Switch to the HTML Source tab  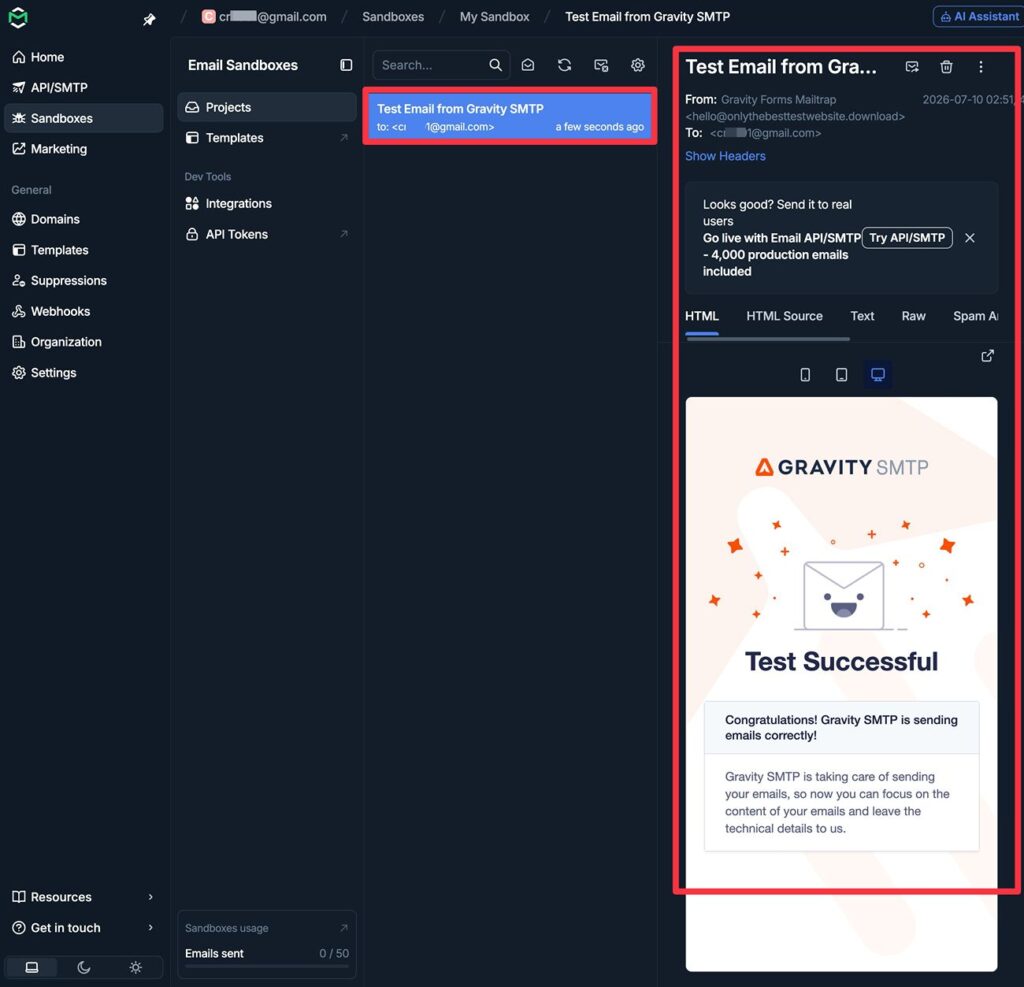(784, 316)
